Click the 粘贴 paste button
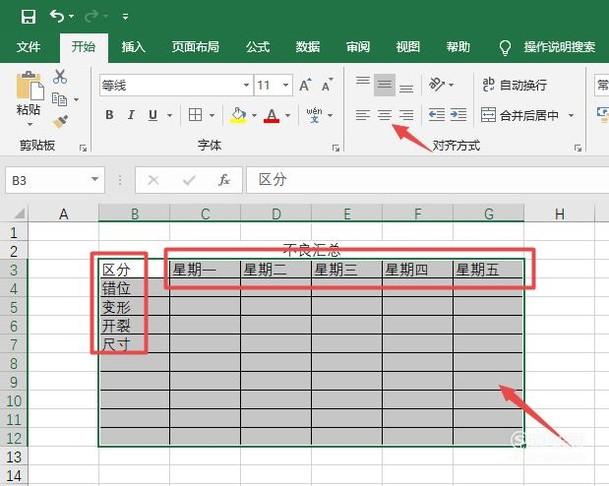Viewport: 609px width, 486px height. click(29, 93)
